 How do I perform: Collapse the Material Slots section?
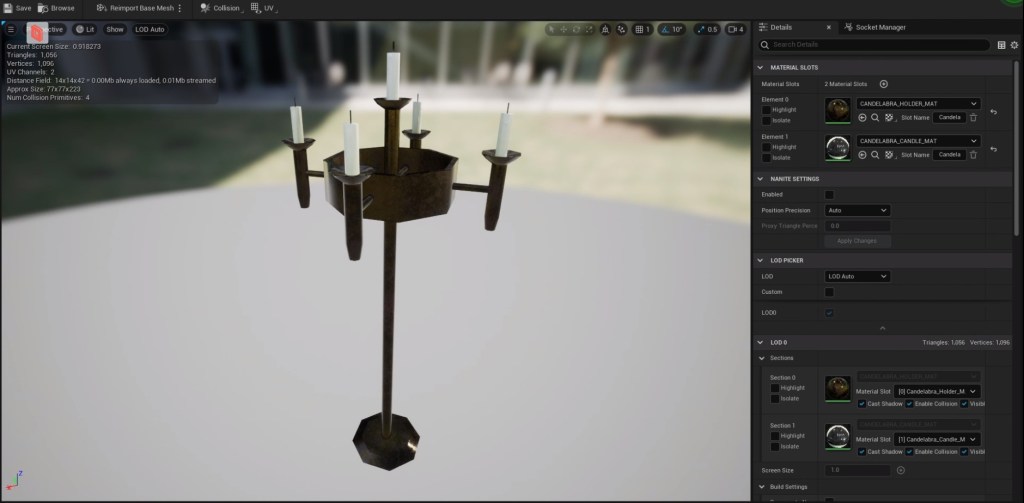tap(761, 67)
